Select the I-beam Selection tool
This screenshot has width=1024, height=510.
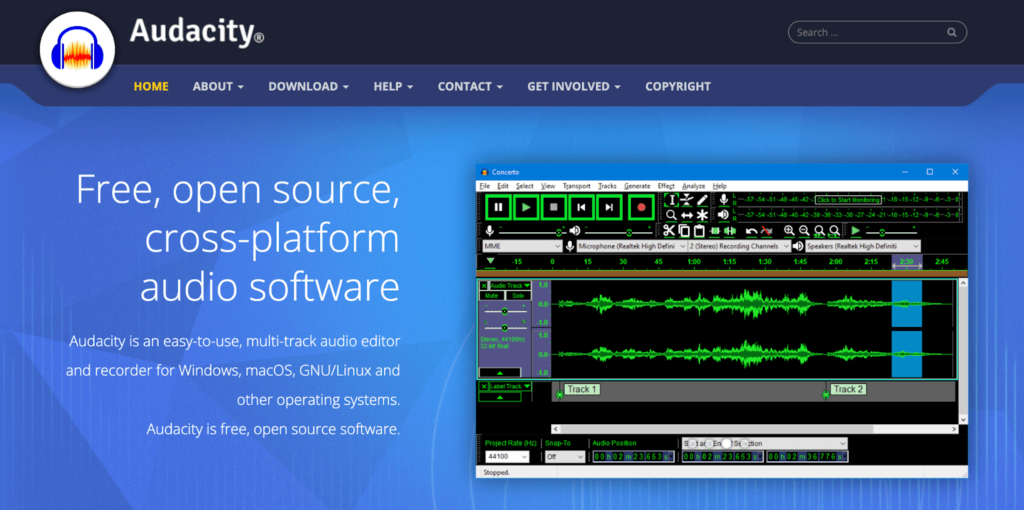pyautogui.click(x=671, y=200)
